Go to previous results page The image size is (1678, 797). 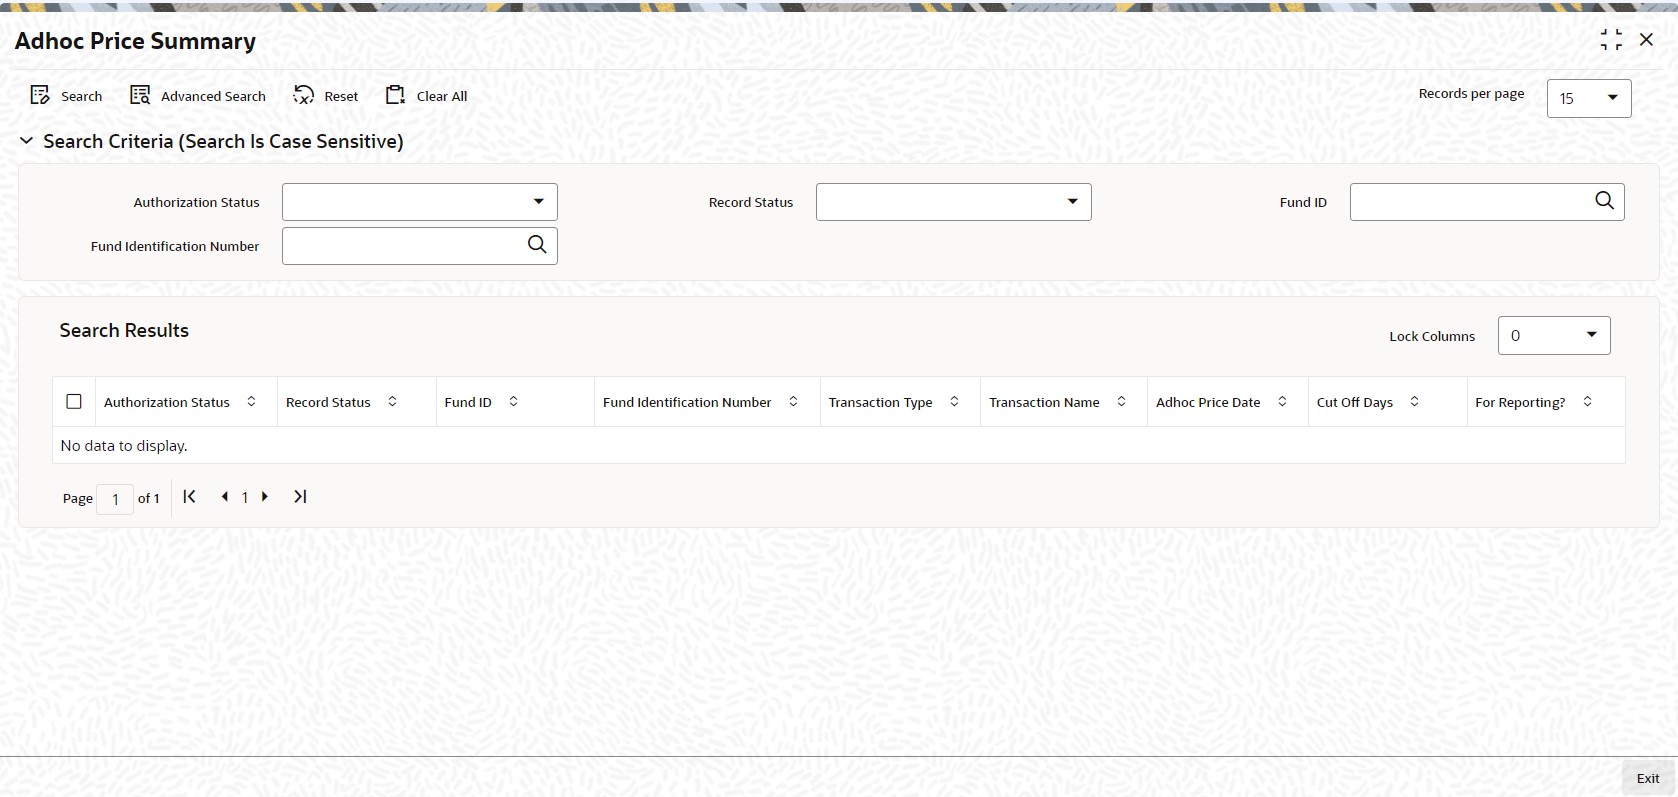(x=225, y=497)
